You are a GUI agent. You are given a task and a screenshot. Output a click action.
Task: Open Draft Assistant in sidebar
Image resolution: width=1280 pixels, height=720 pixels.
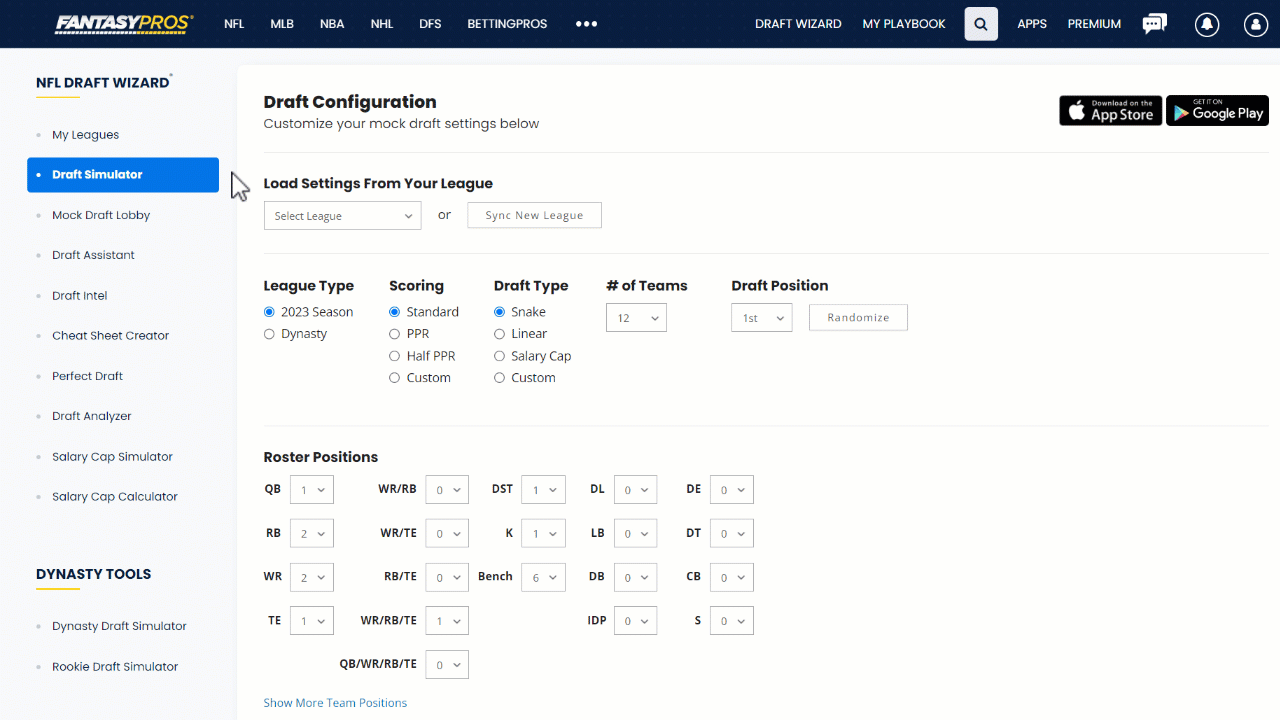[x=93, y=255]
